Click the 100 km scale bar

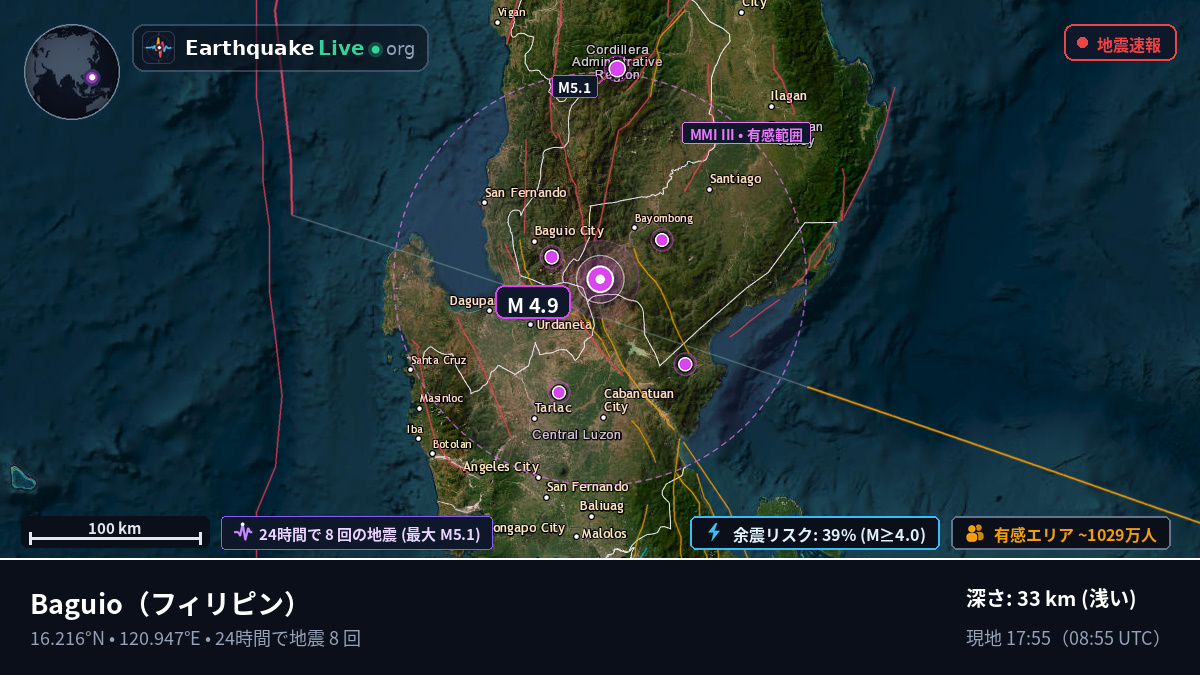coord(115,532)
